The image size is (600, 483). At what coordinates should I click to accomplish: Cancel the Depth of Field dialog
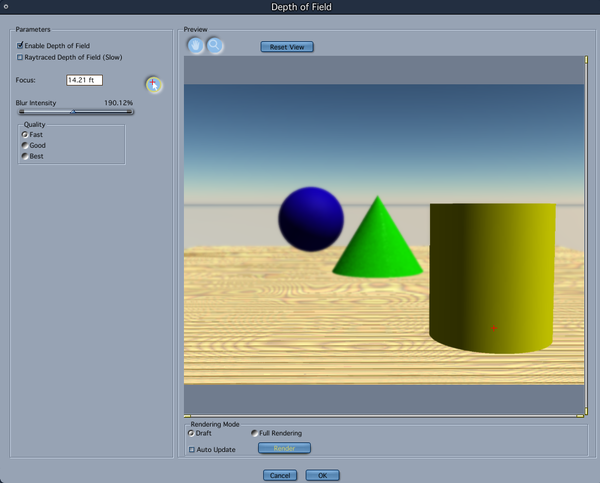pyautogui.click(x=280, y=475)
